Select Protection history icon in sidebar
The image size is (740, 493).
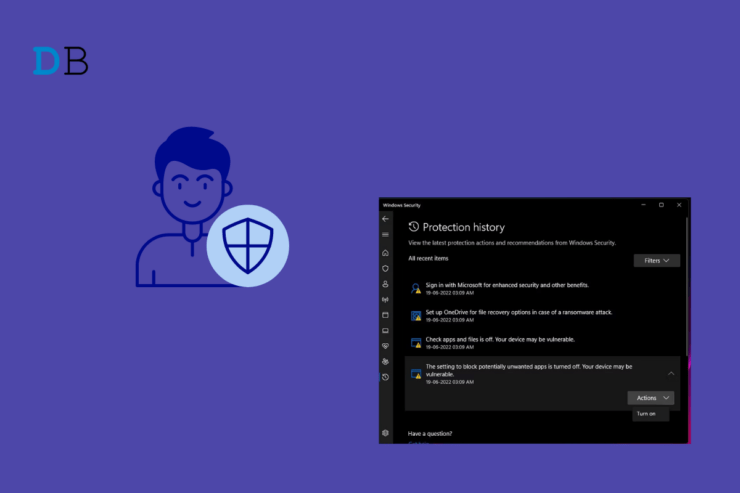coord(386,377)
